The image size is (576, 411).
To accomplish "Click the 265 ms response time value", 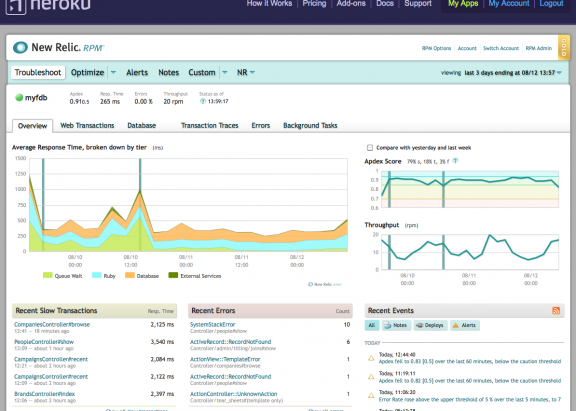I will (x=110, y=101).
